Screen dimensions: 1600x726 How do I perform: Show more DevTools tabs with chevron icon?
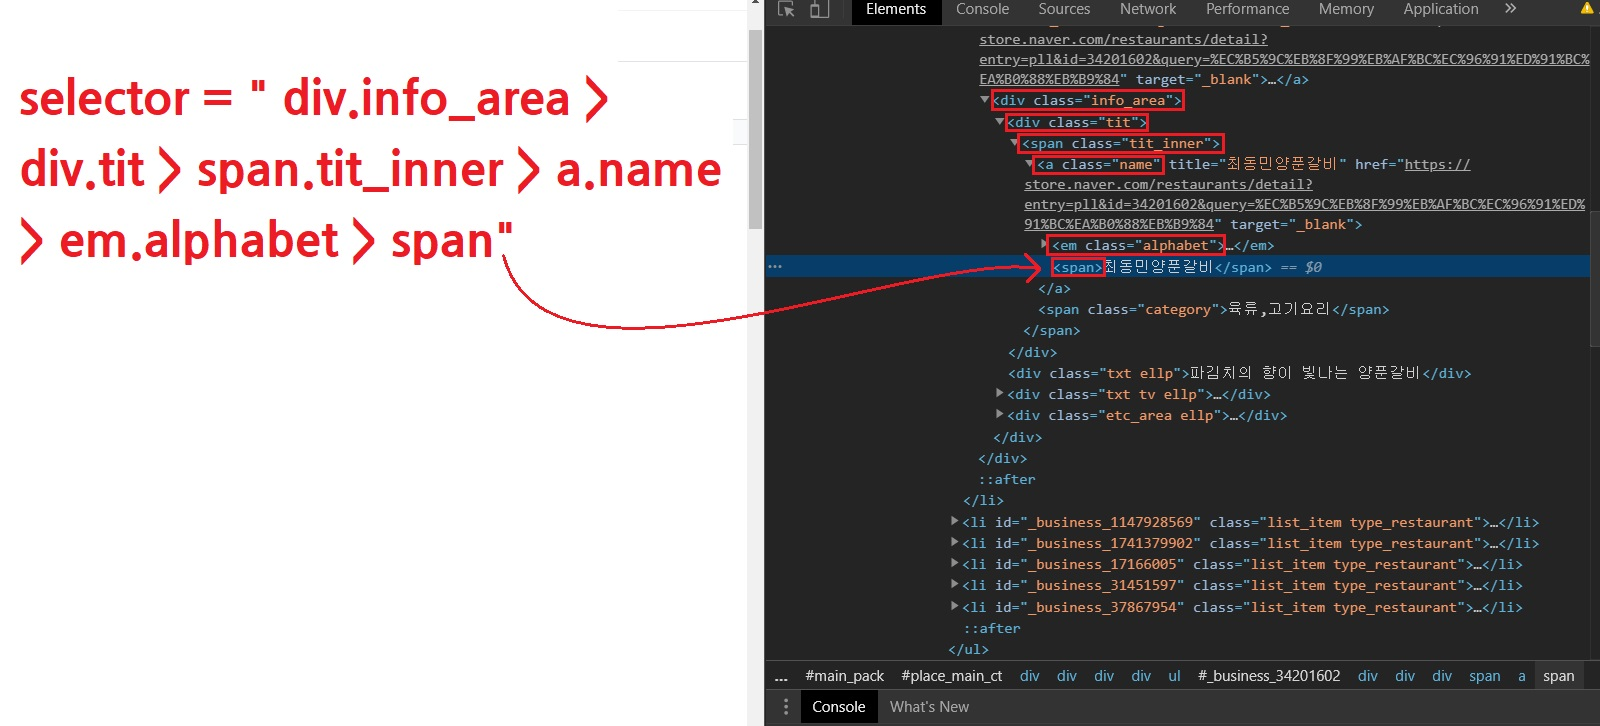point(1510,9)
